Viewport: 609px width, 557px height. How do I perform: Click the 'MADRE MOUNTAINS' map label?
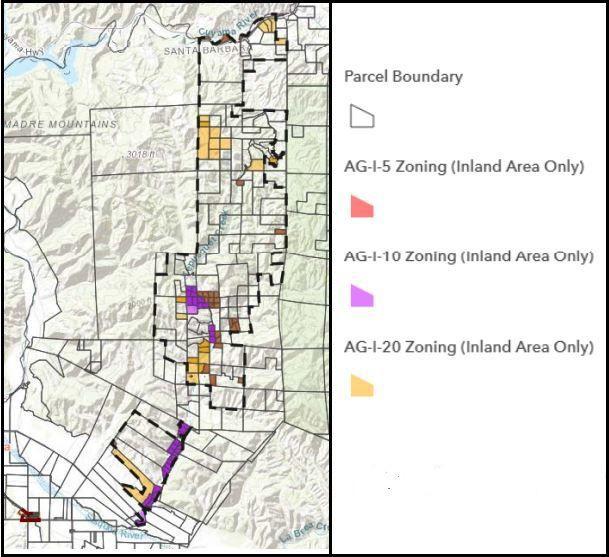[x=61, y=124]
